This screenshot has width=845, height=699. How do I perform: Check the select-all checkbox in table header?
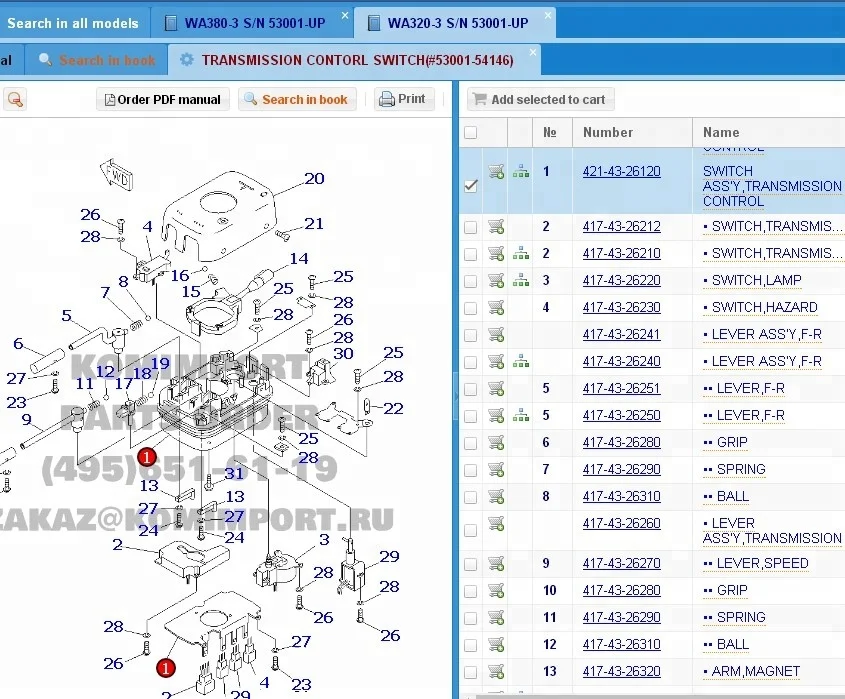coord(470,133)
